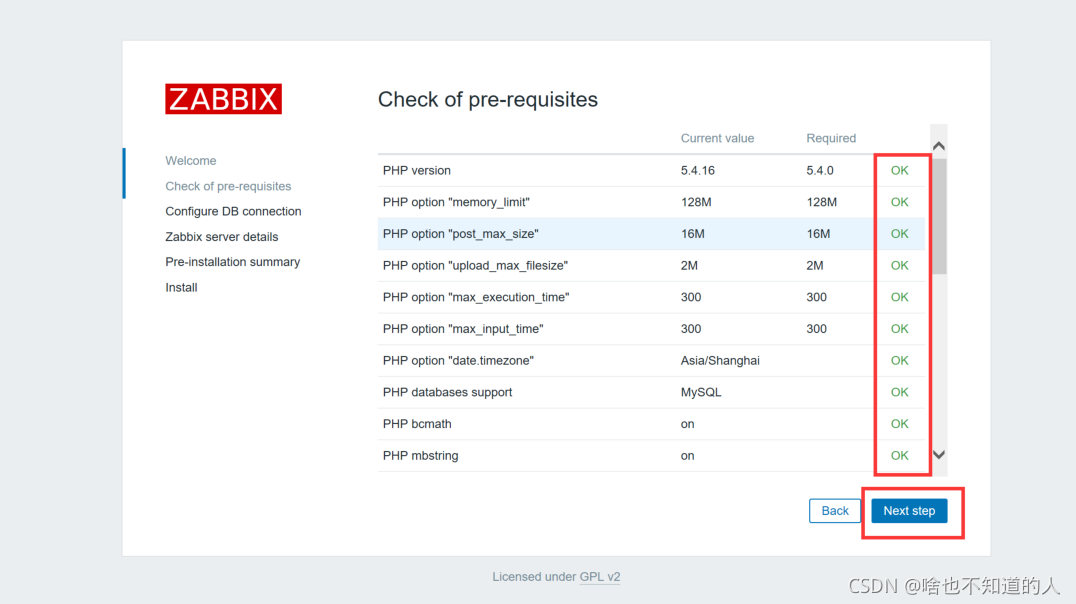Click the OK status for PHP bcmath

click(899, 424)
